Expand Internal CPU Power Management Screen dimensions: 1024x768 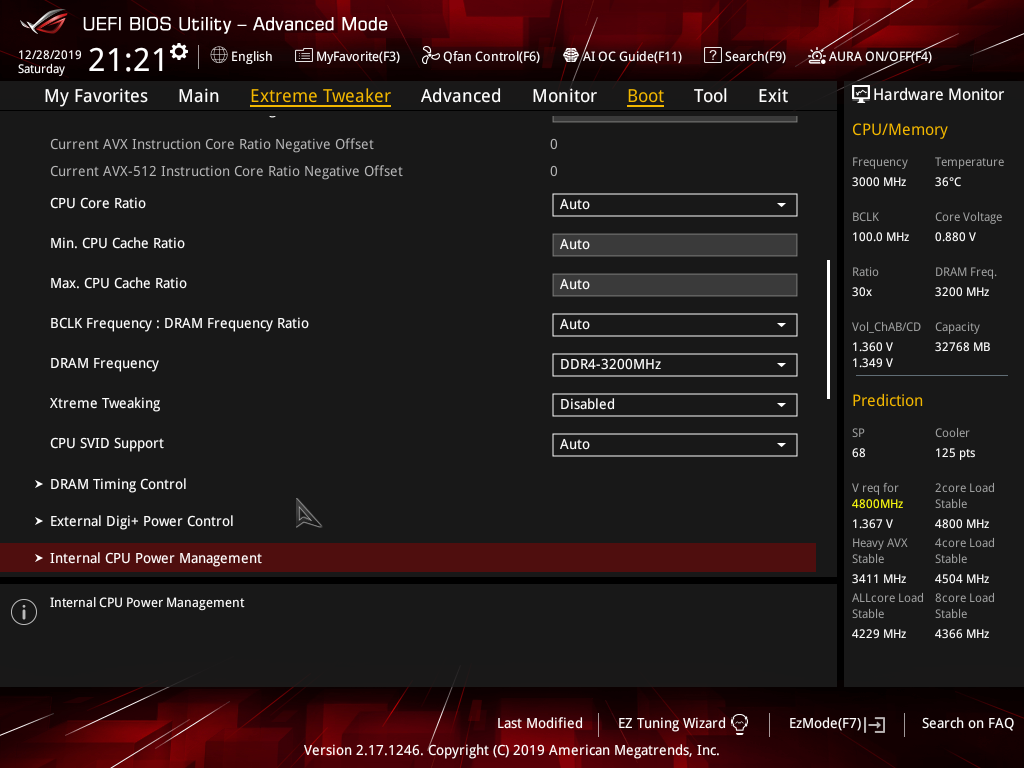tap(408, 558)
